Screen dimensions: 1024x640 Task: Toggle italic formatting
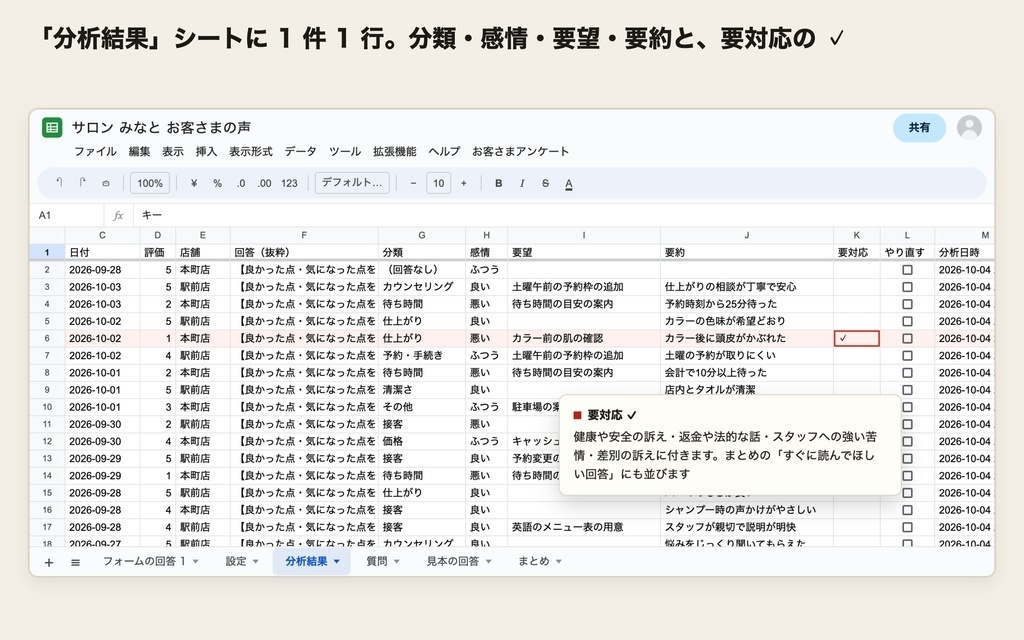[x=522, y=184]
